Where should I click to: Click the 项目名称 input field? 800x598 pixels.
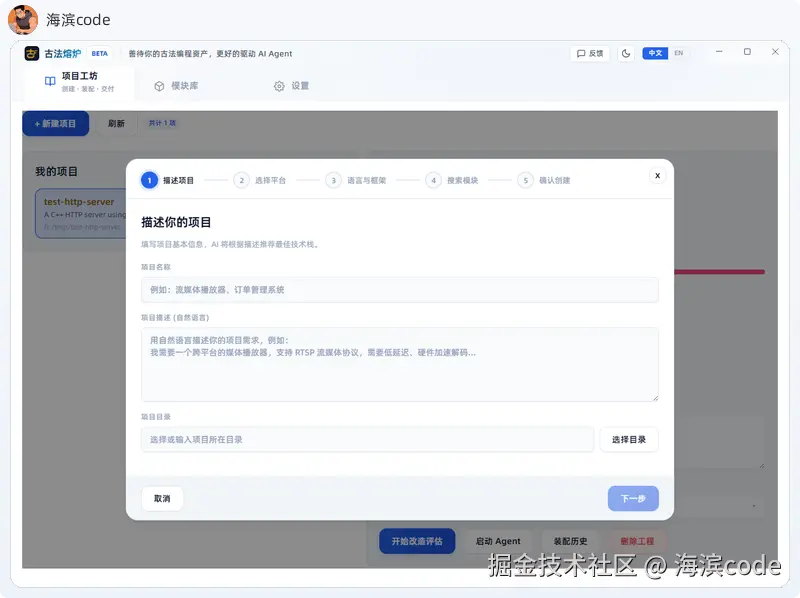(x=399, y=290)
